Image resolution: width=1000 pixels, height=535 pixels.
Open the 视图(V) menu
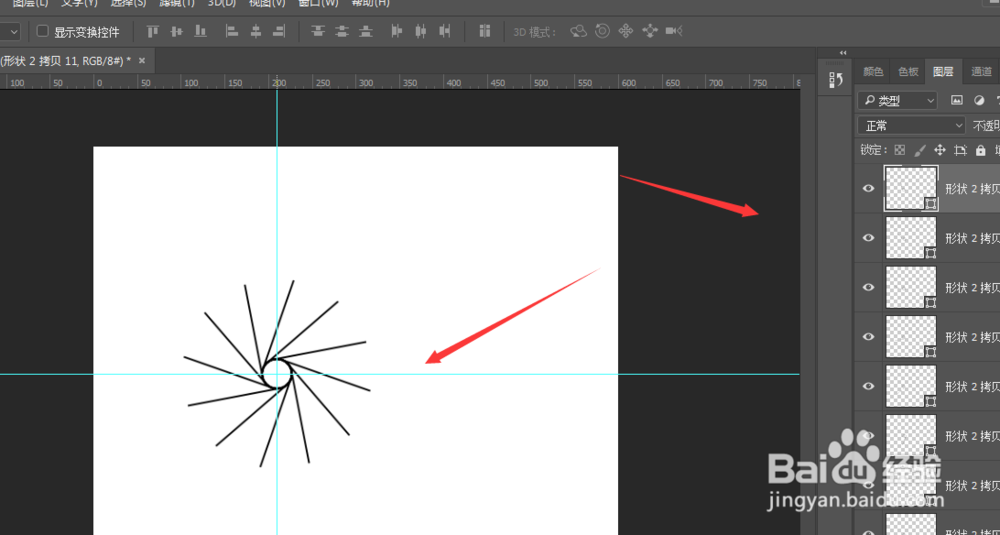point(267,4)
